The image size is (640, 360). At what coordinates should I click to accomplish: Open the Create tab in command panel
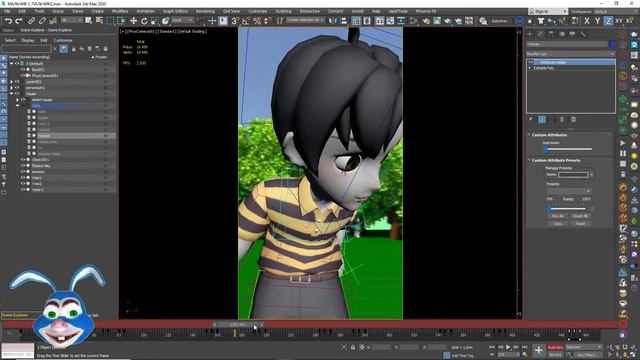530,34
